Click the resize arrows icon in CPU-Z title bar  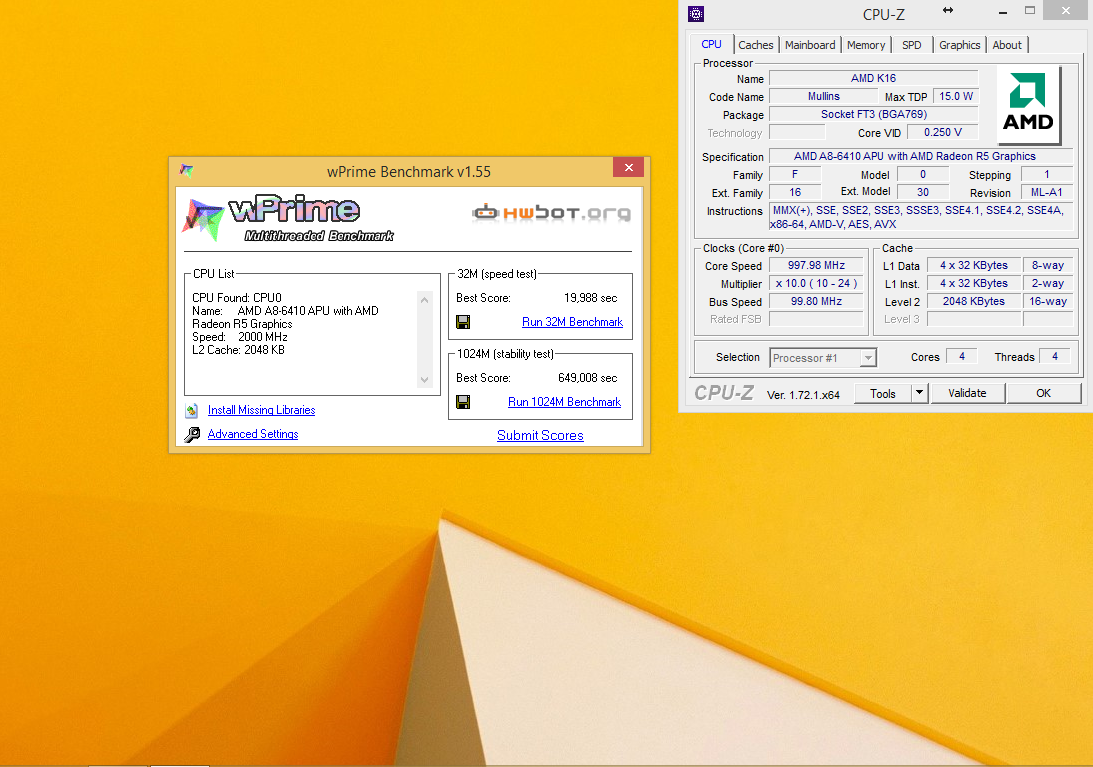[947, 10]
